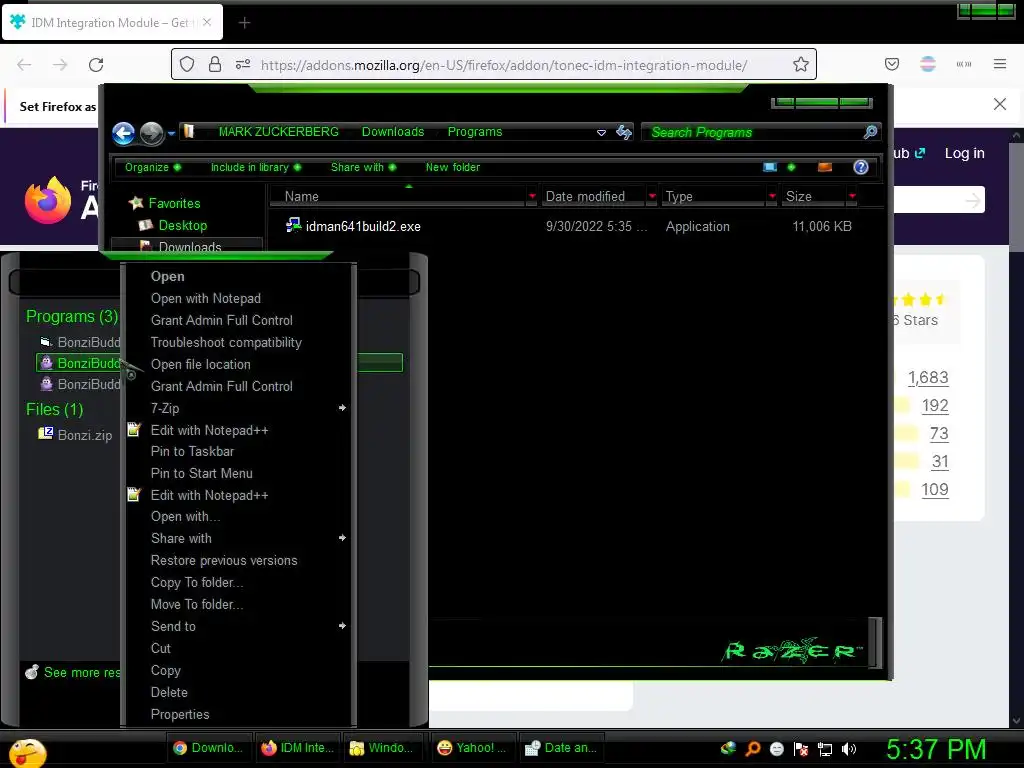This screenshot has width=1024, height=768.
Task: Expand the 7-Zip submenu
Action: 238,409
